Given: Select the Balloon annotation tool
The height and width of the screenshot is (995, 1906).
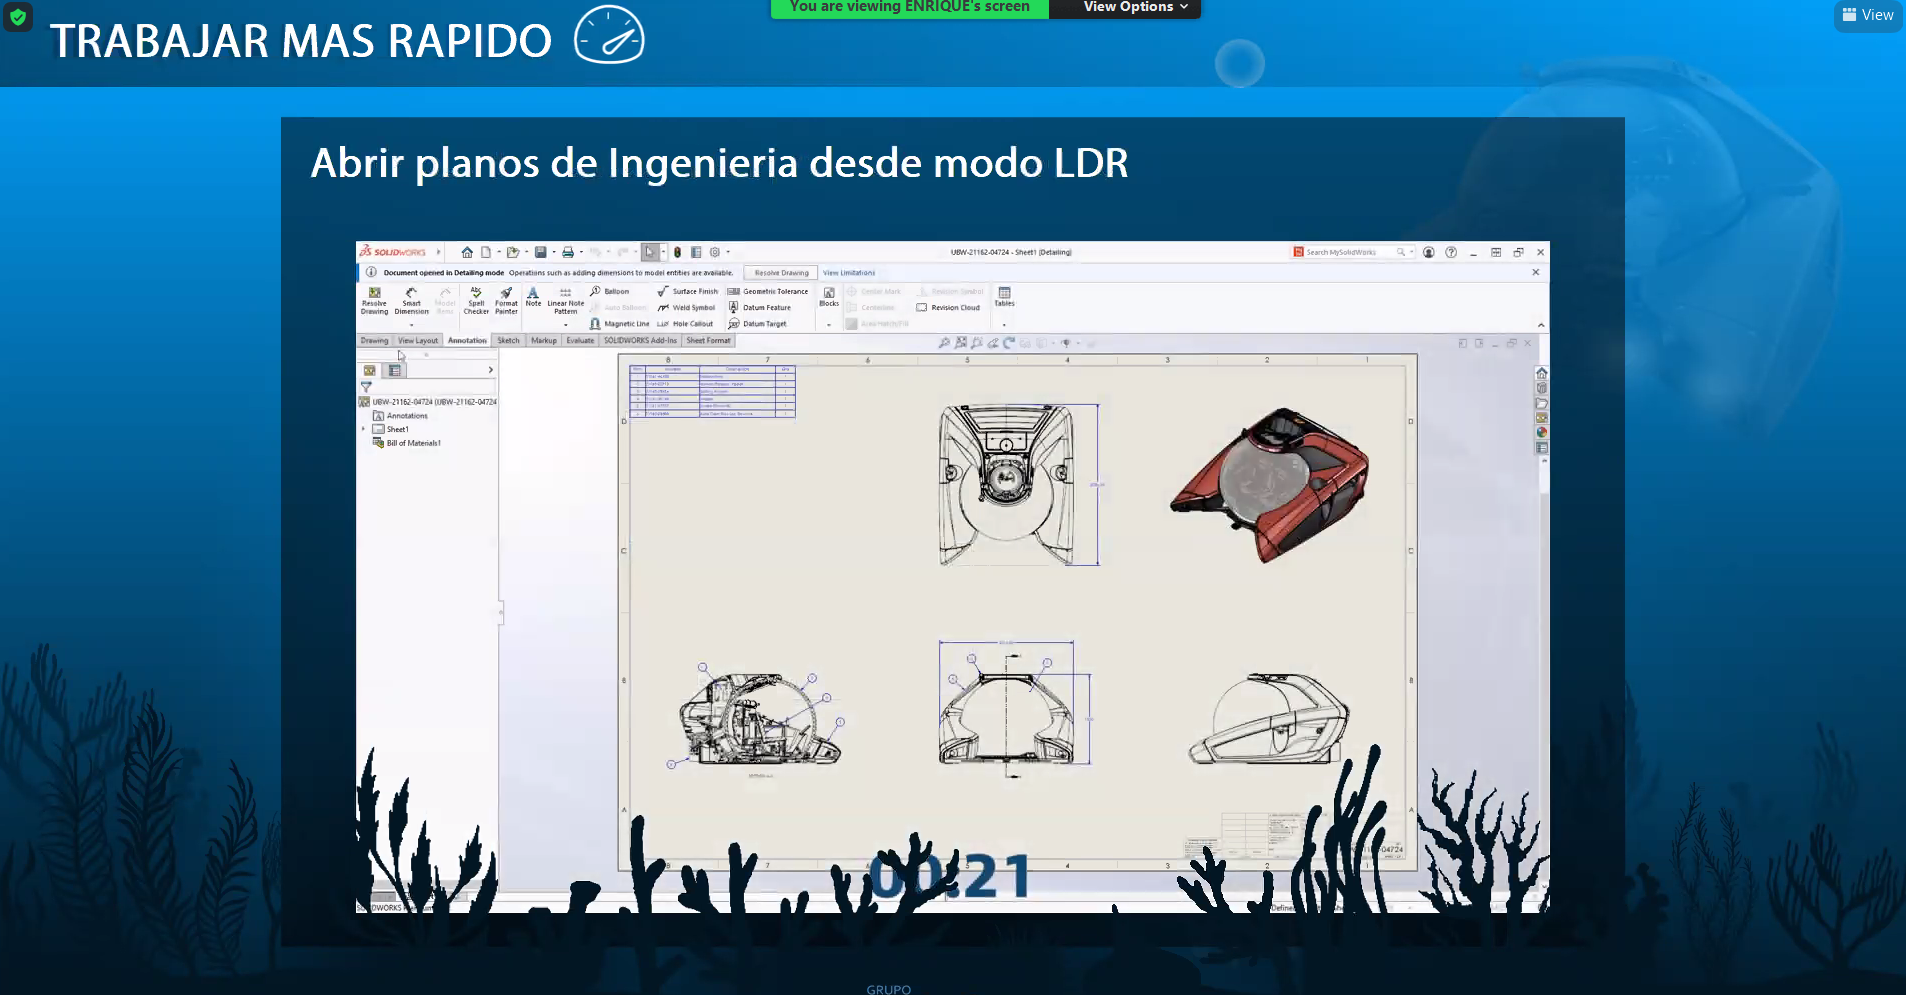Looking at the screenshot, I should (x=609, y=292).
